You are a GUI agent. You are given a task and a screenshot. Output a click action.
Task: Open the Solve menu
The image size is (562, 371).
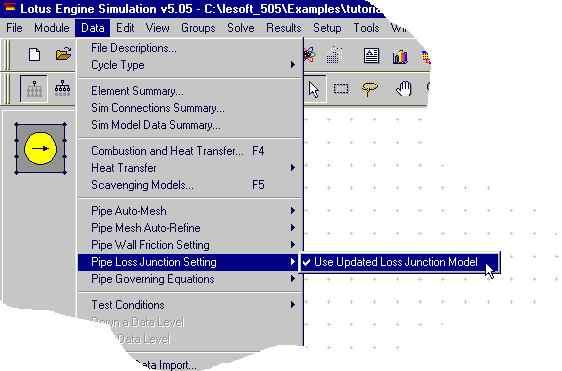[240, 28]
